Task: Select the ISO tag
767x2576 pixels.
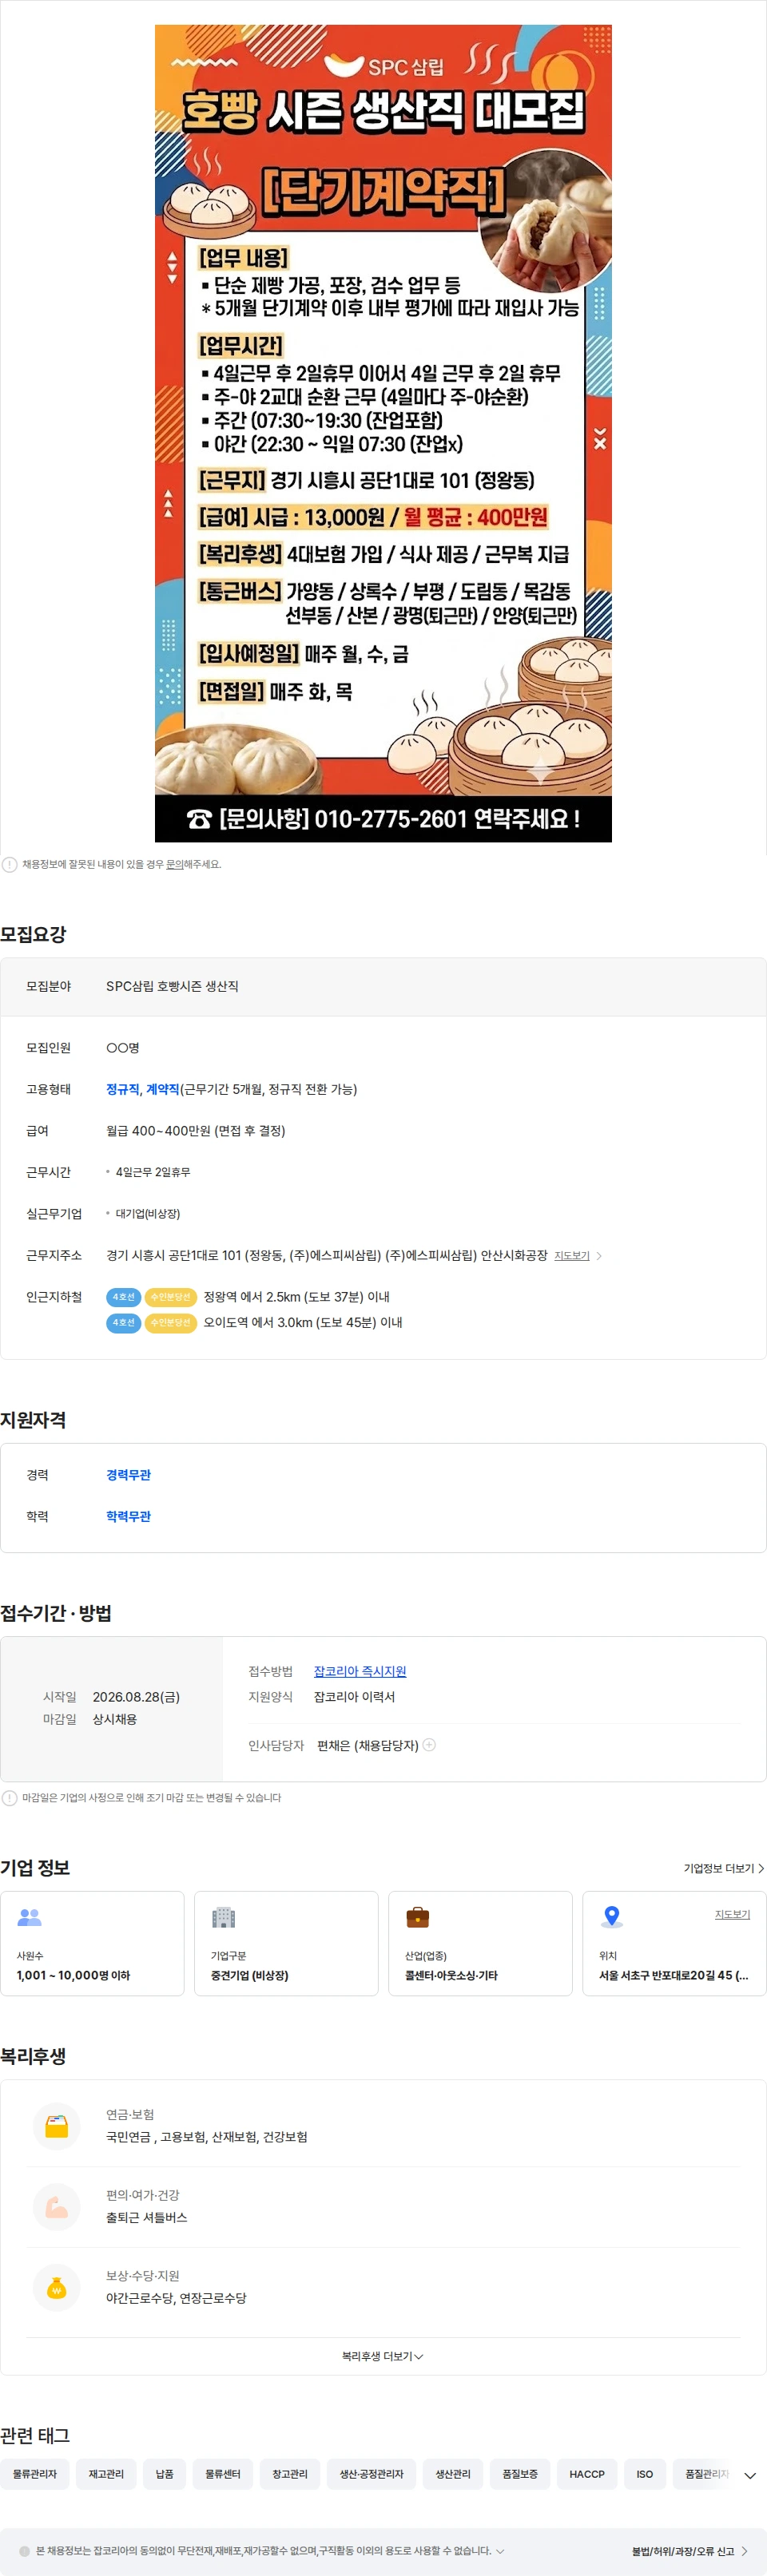Action: pyautogui.click(x=645, y=2474)
